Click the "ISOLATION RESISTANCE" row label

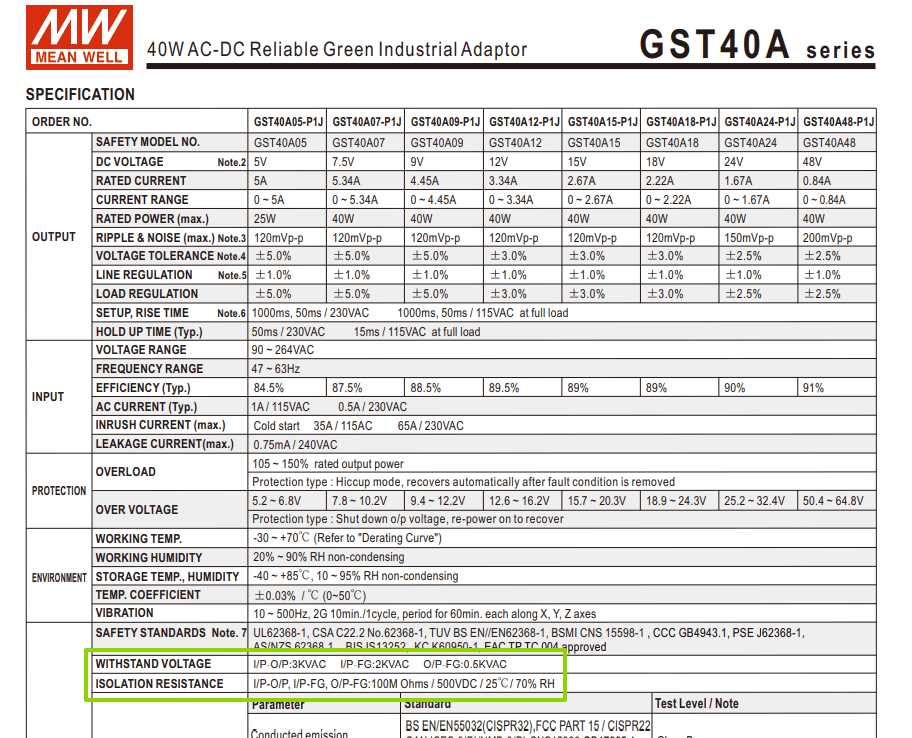(x=159, y=684)
